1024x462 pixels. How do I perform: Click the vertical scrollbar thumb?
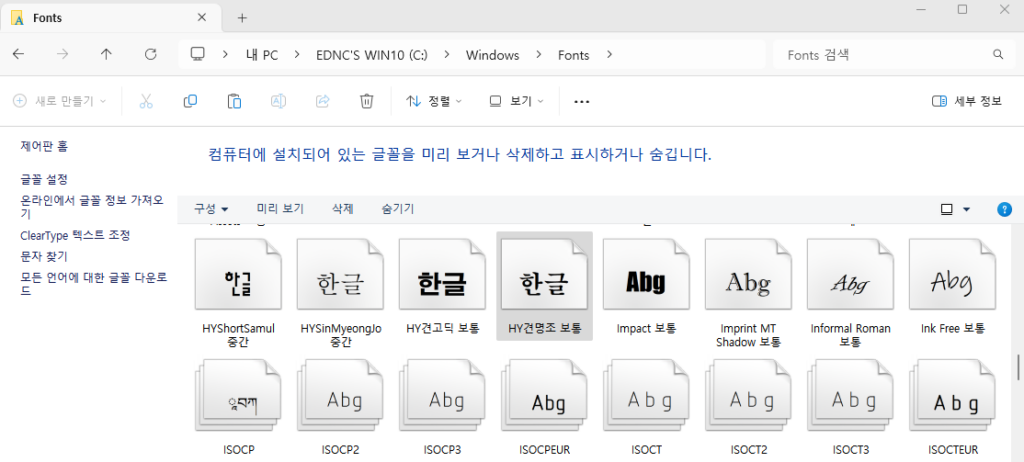1018,367
